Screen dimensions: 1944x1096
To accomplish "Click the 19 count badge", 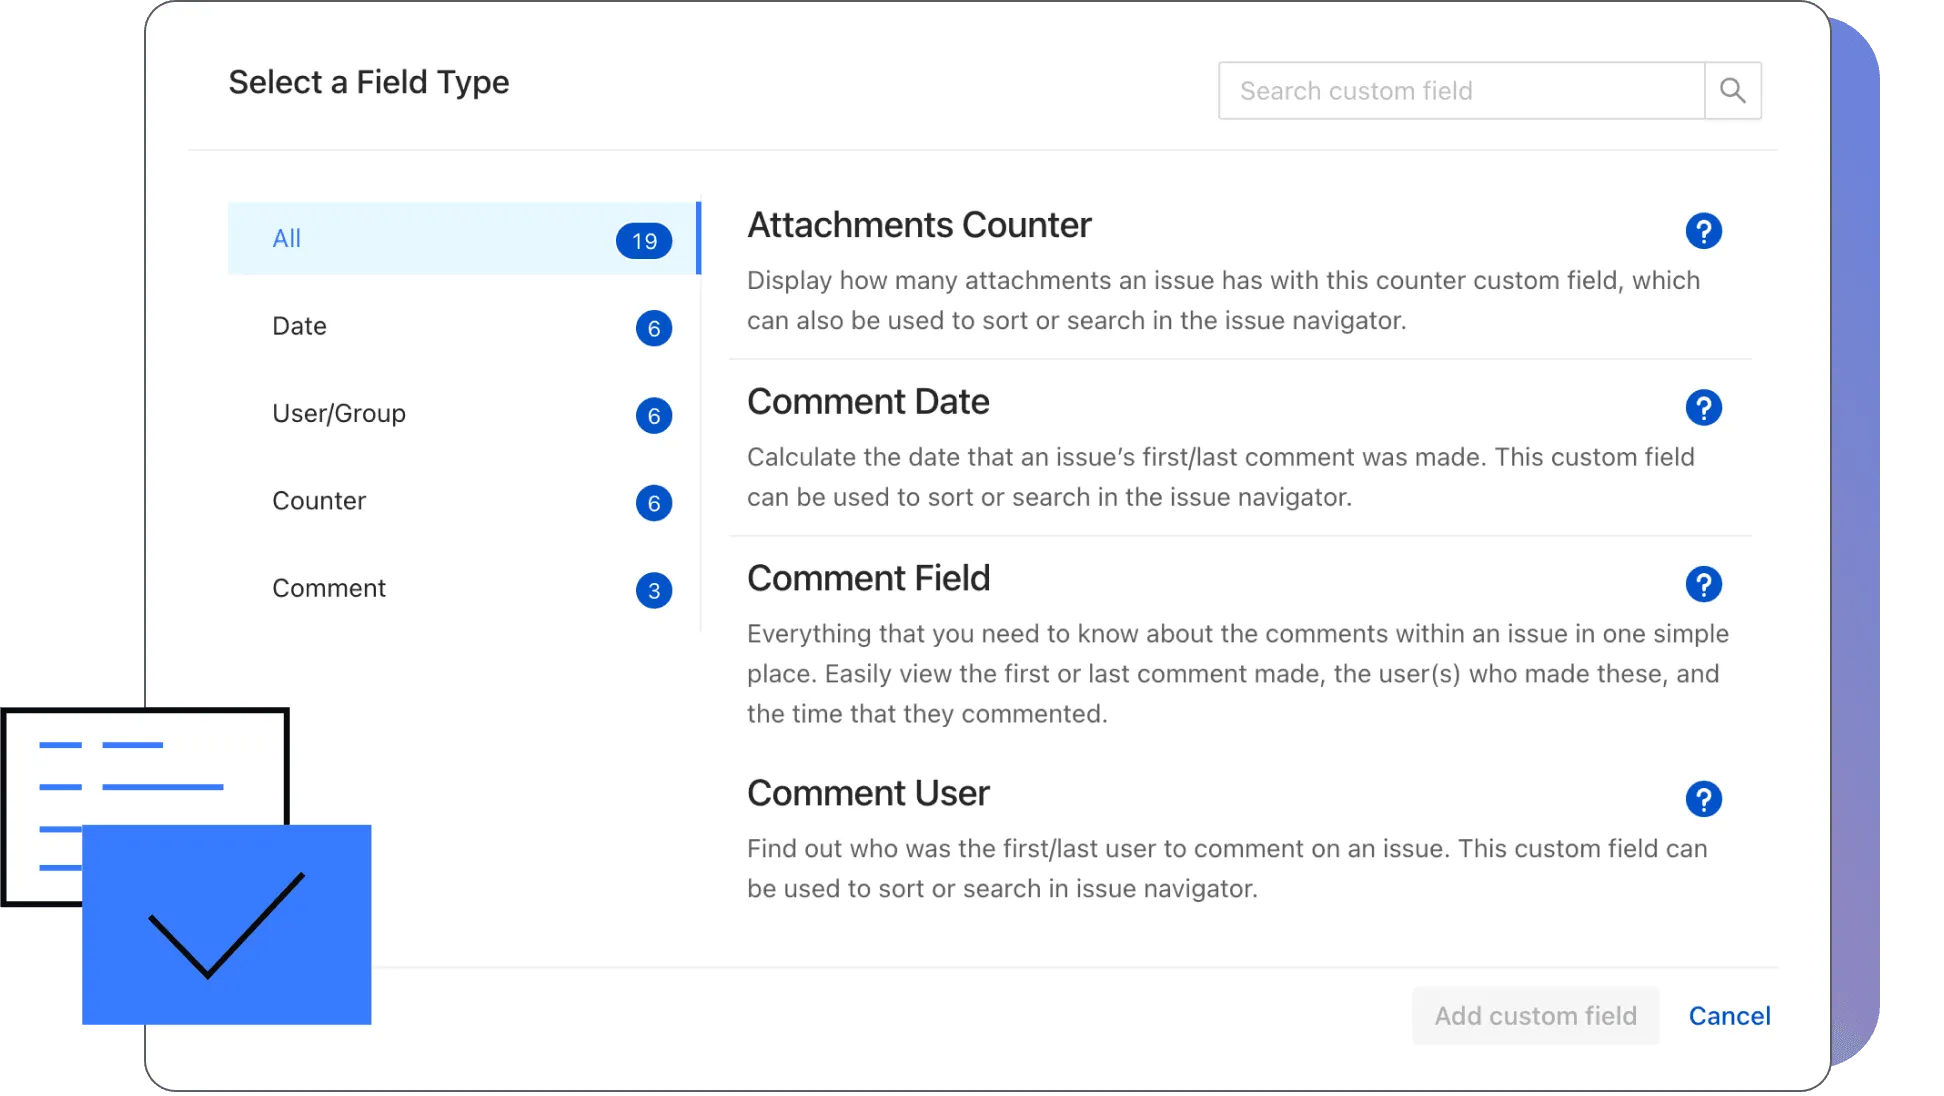I will pyautogui.click(x=644, y=241).
